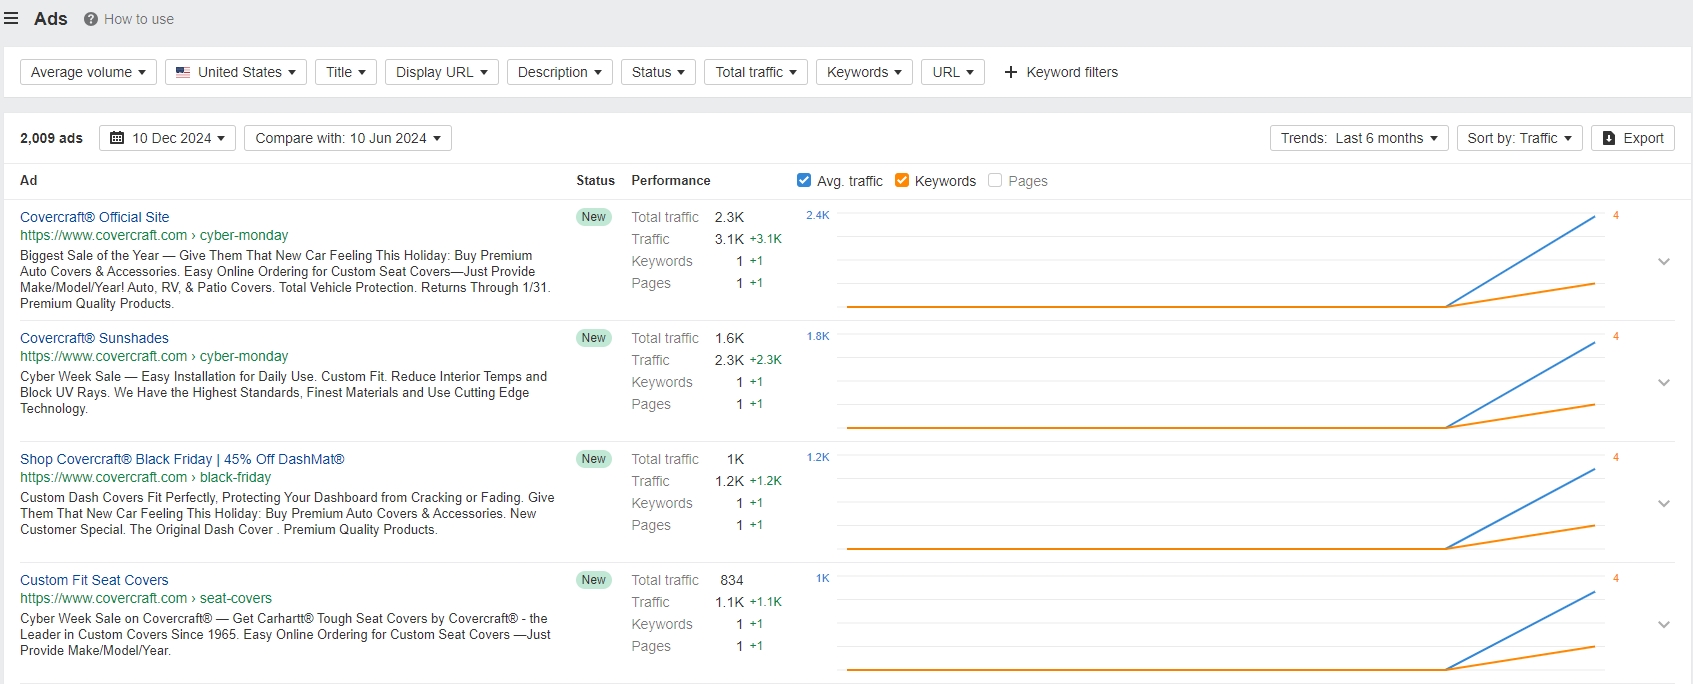Open the 10 Dec 2024 date picker

(167, 138)
